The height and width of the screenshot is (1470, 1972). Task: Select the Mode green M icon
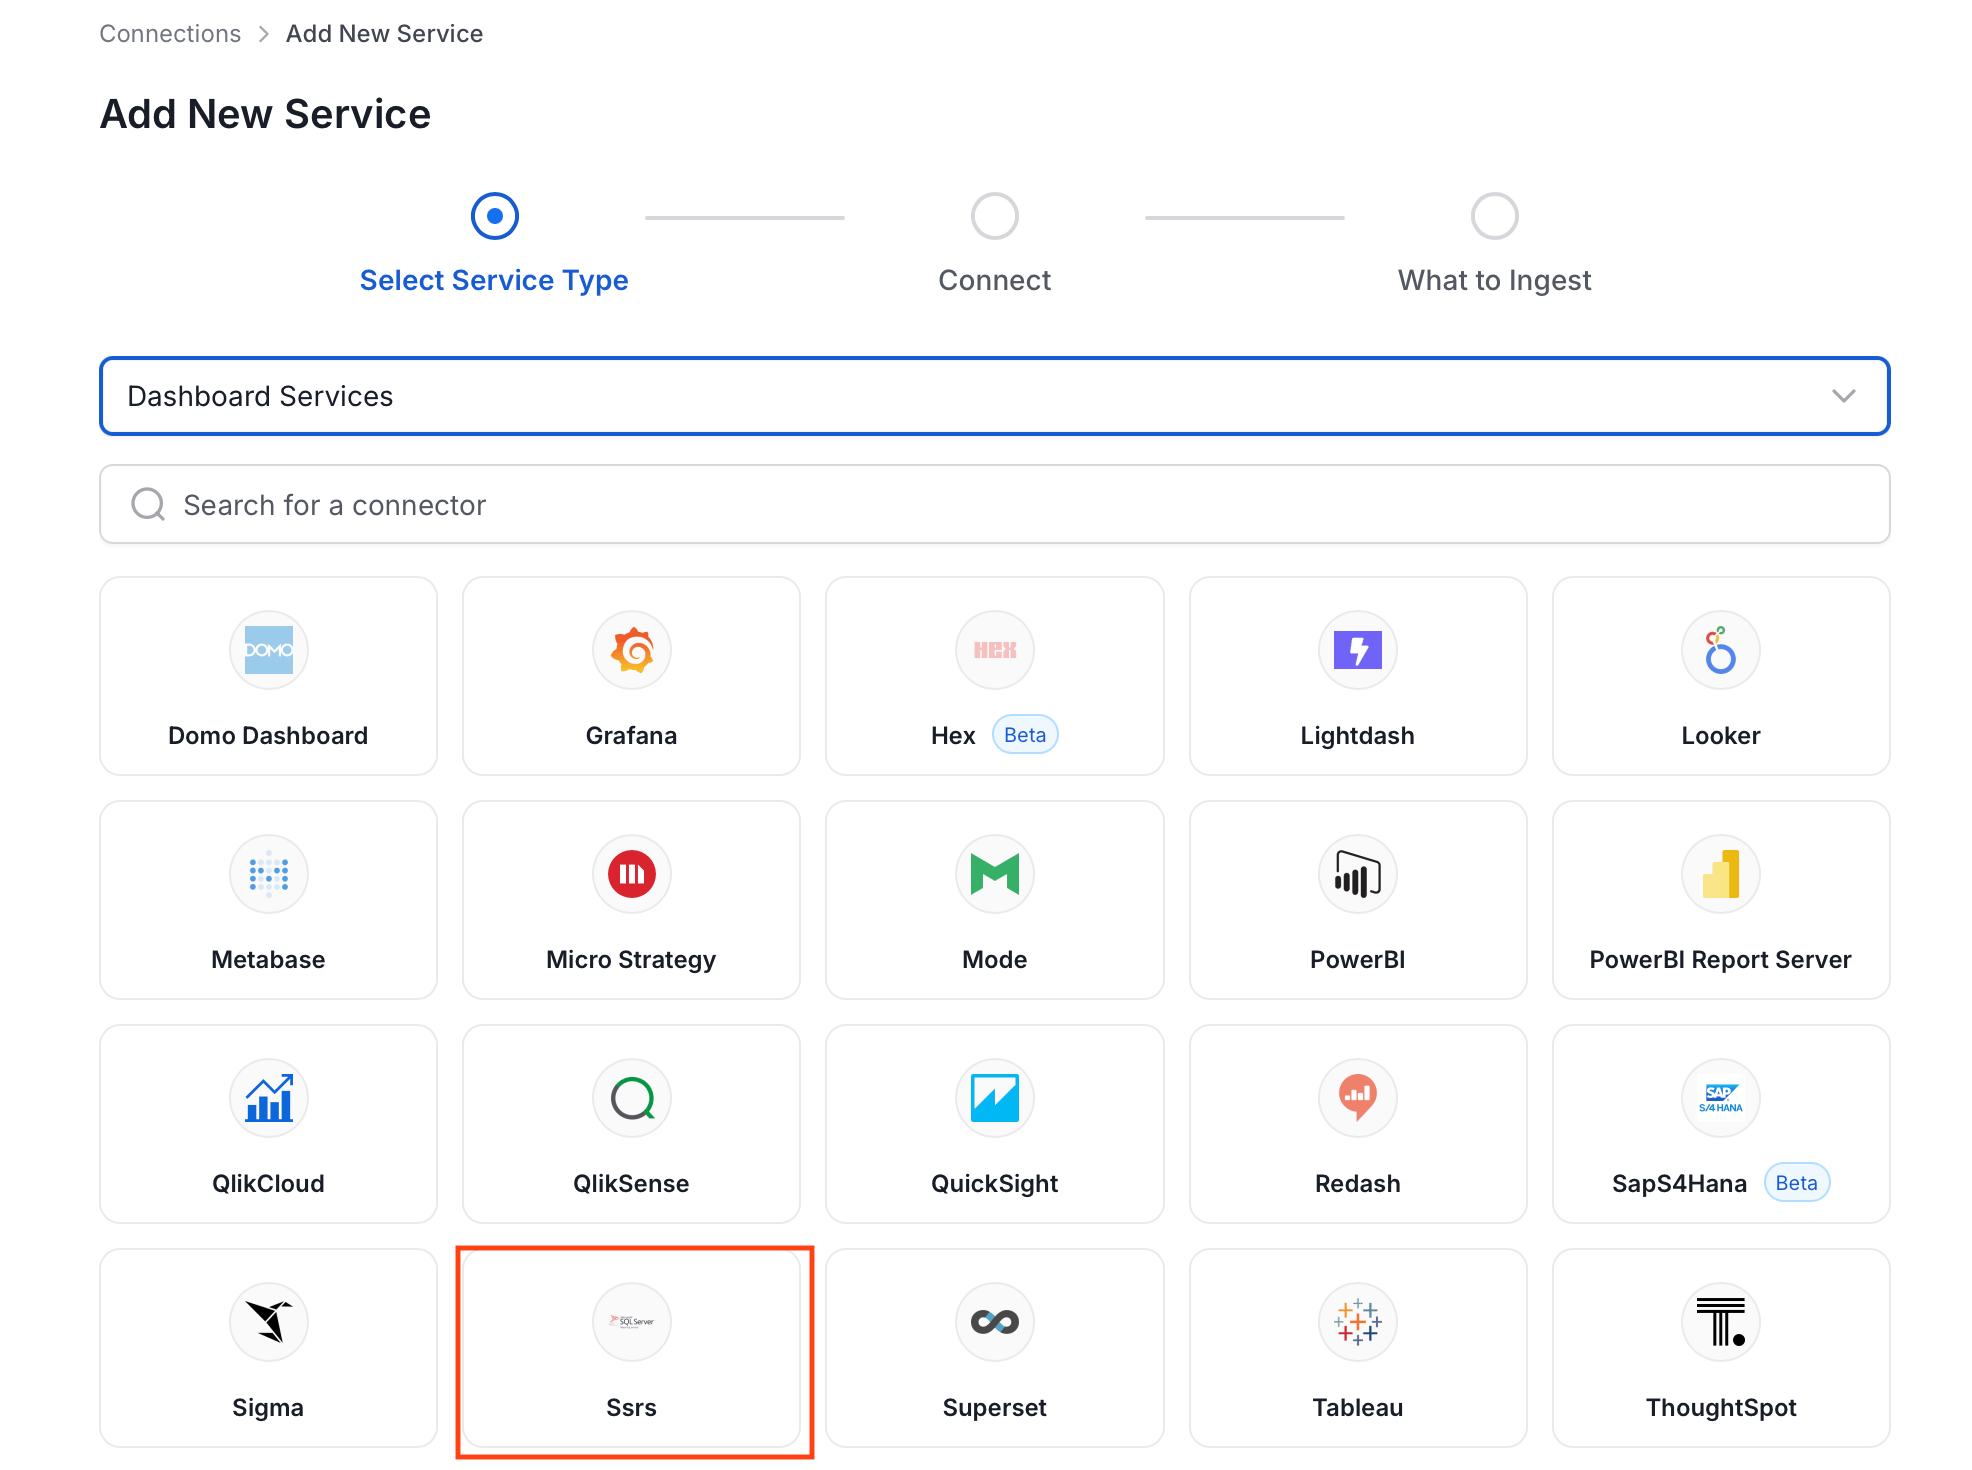pos(995,874)
